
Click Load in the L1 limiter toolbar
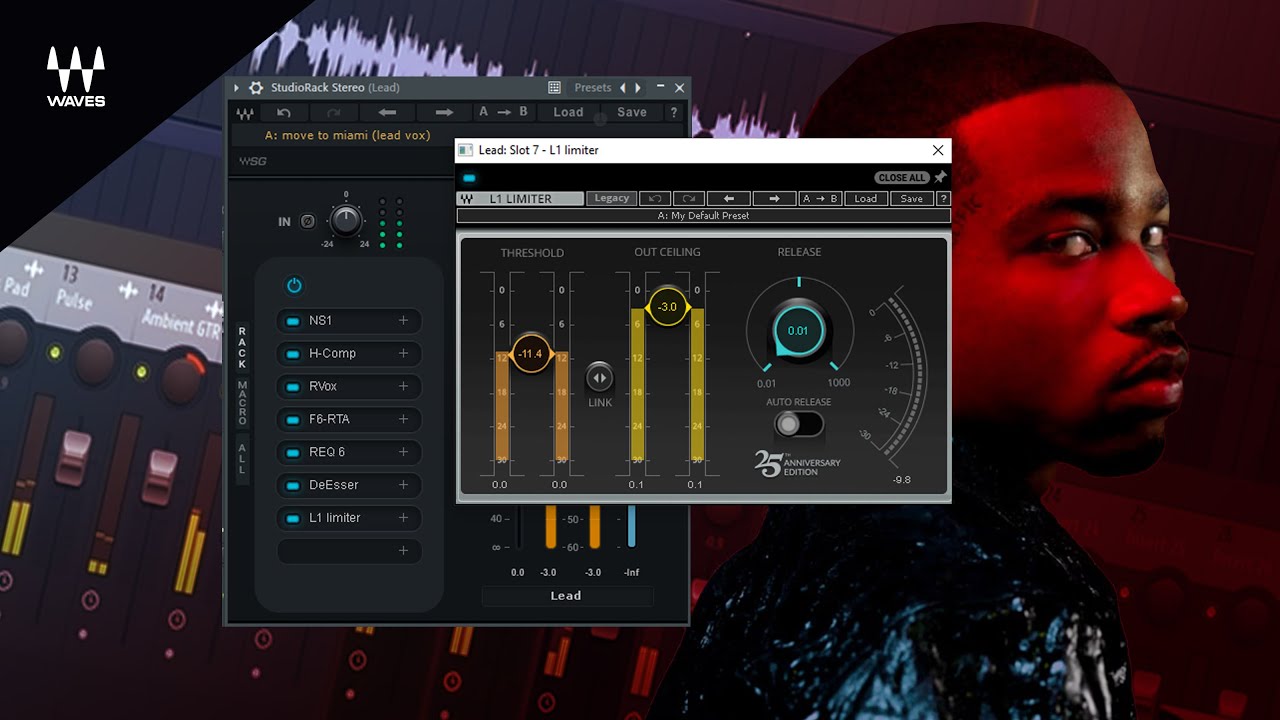pyautogui.click(x=866, y=199)
